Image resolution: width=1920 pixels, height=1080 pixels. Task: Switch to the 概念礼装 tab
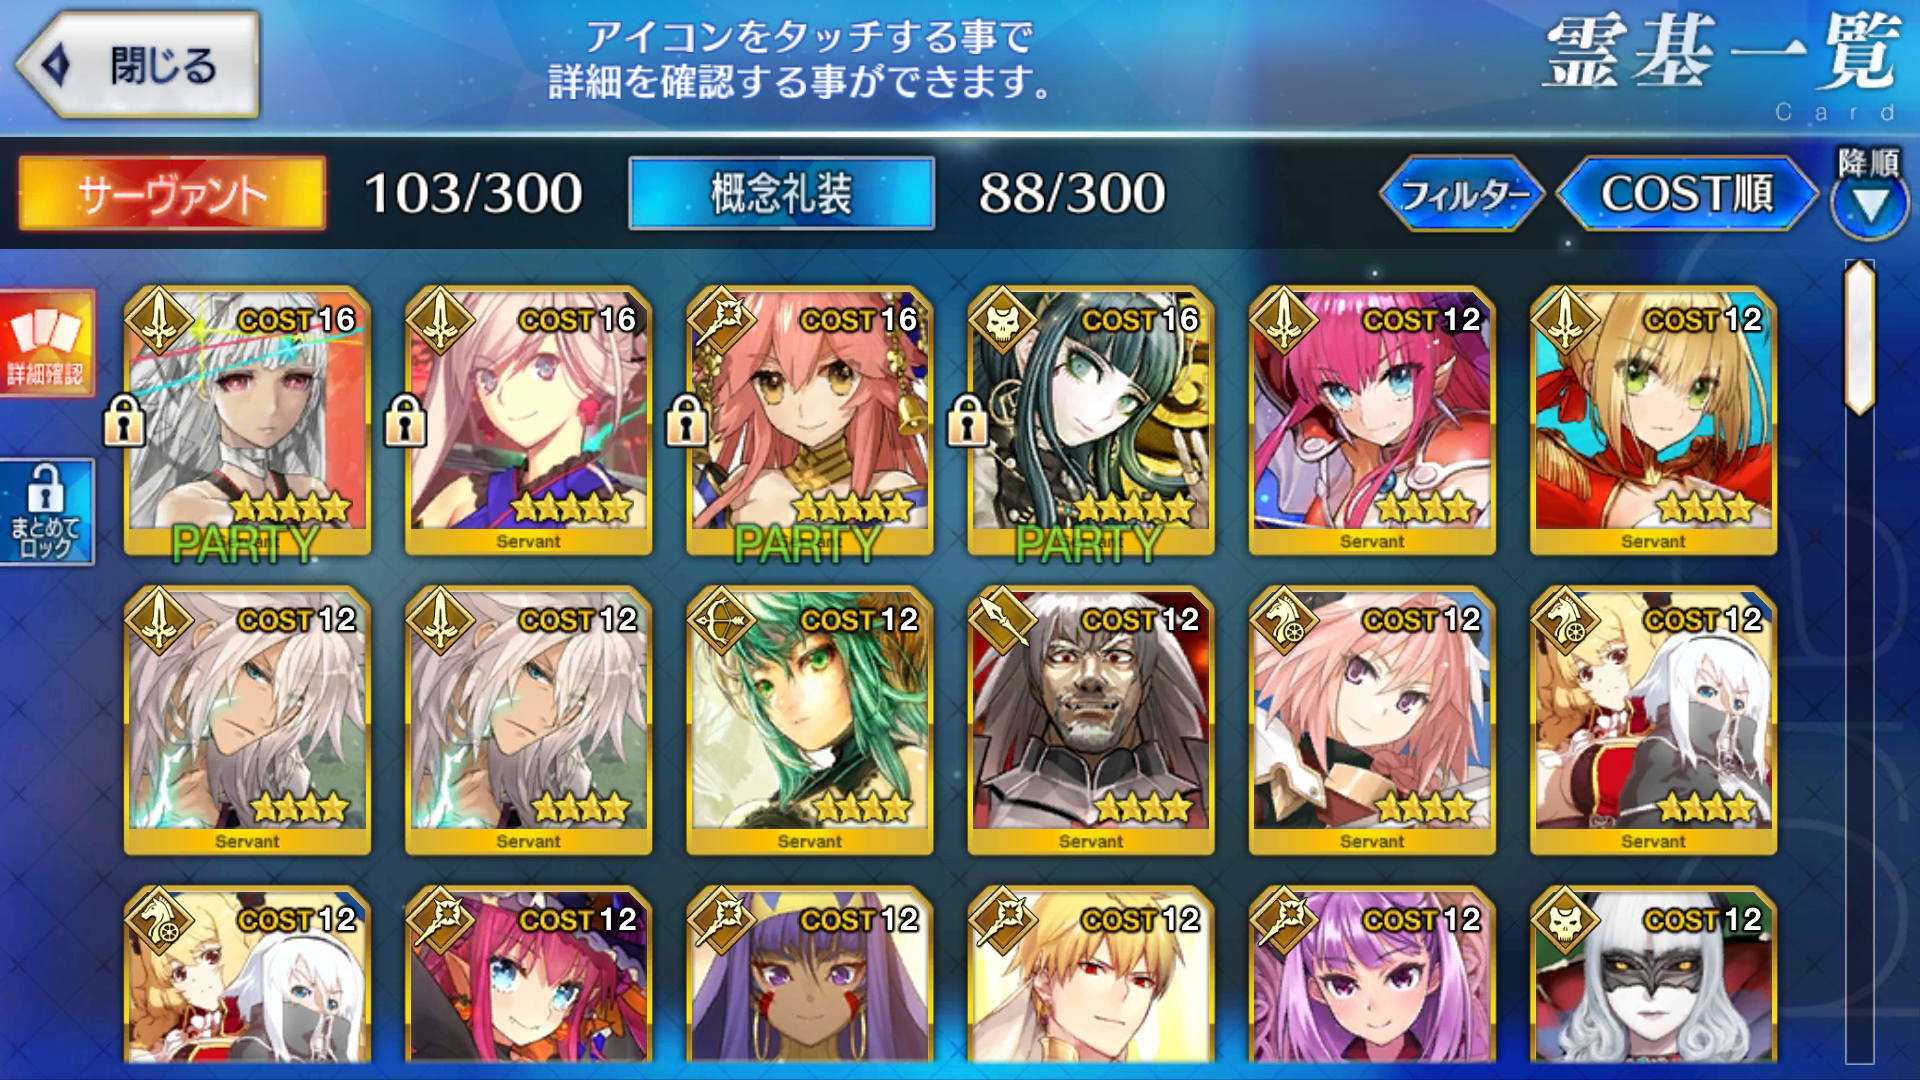781,193
